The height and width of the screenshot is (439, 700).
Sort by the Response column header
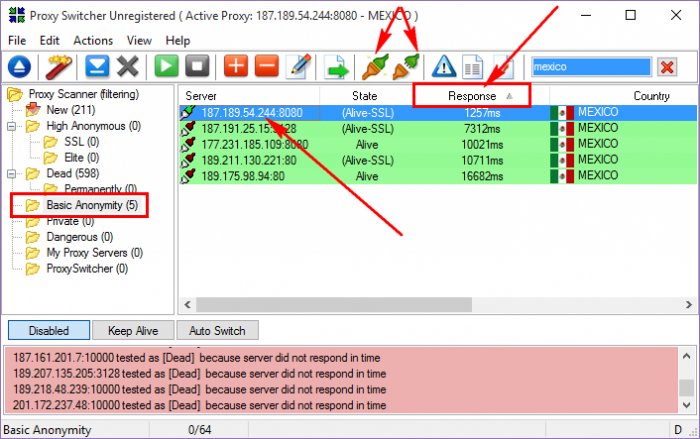[472, 96]
